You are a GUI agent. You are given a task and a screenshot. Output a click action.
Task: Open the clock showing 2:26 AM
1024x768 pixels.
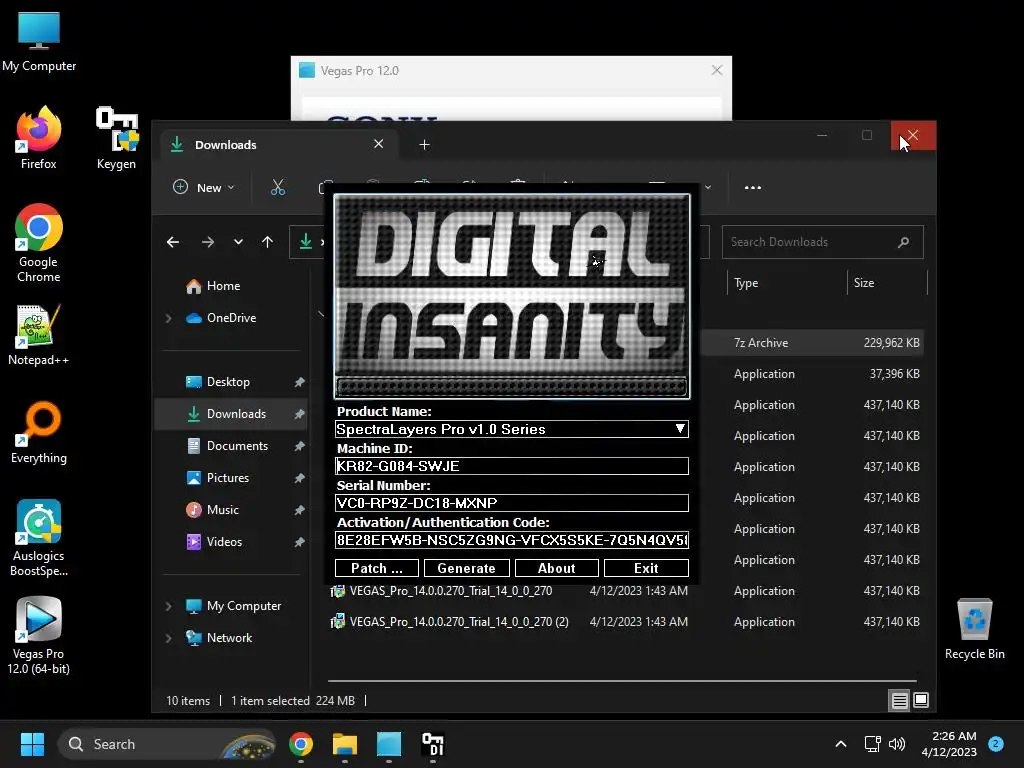coord(949,744)
